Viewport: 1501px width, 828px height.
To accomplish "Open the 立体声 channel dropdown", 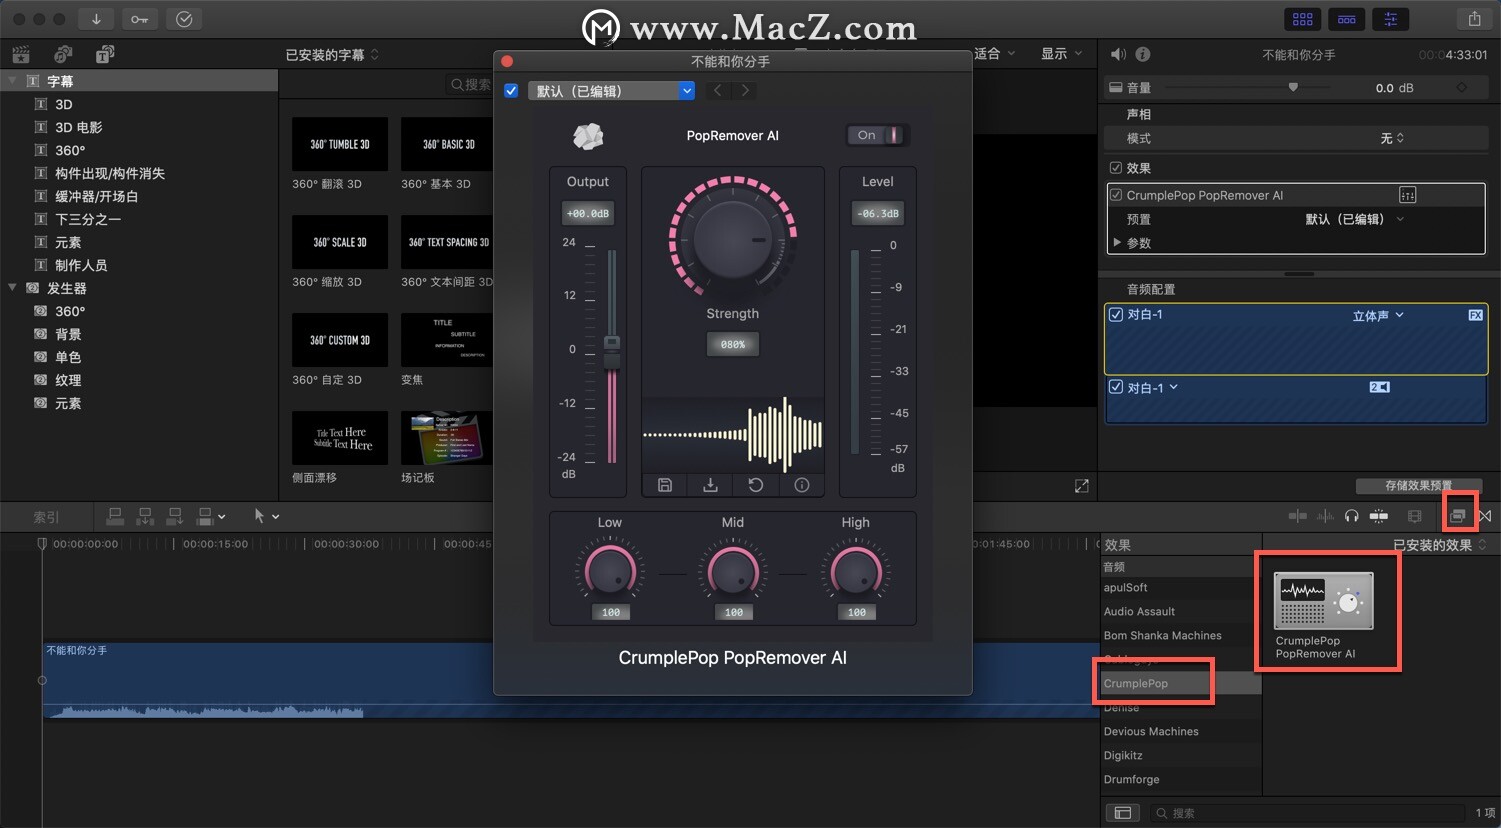I will click(x=1378, y=316).
